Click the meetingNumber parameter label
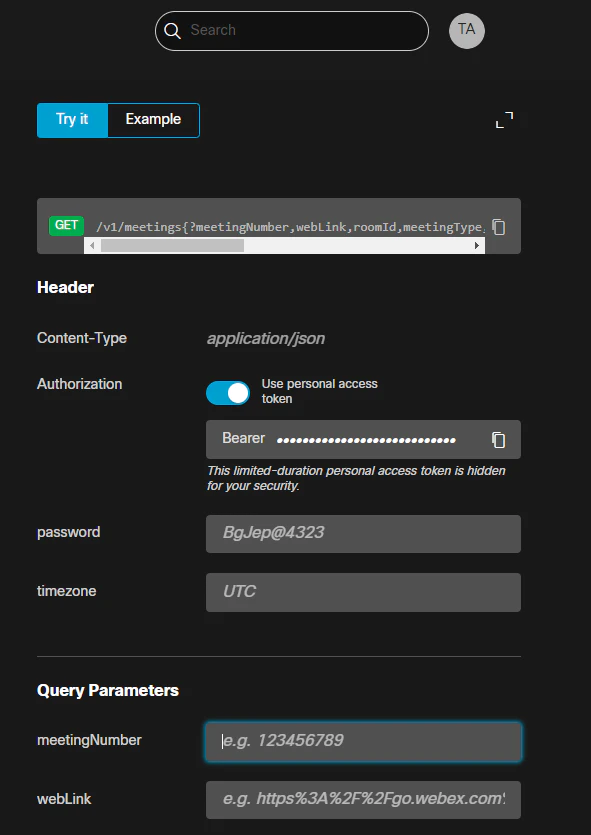The width and height of the screenshot is (591, 835). point(89,740)
